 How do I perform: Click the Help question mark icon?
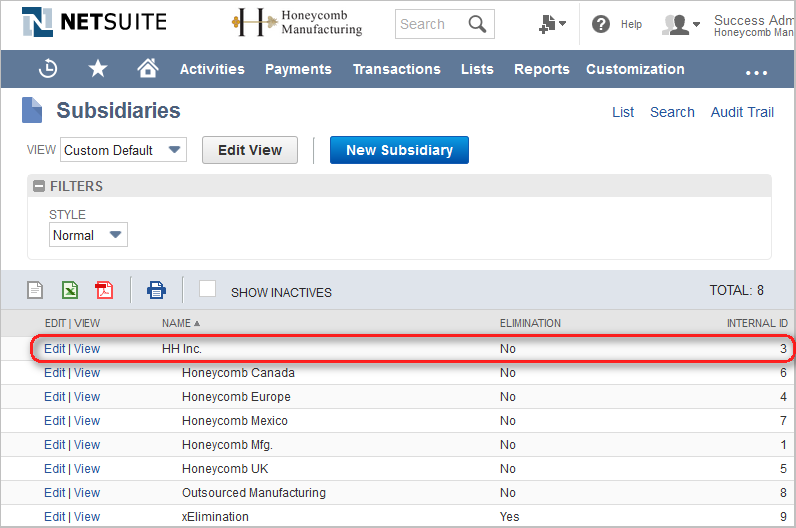click(601, 24)
